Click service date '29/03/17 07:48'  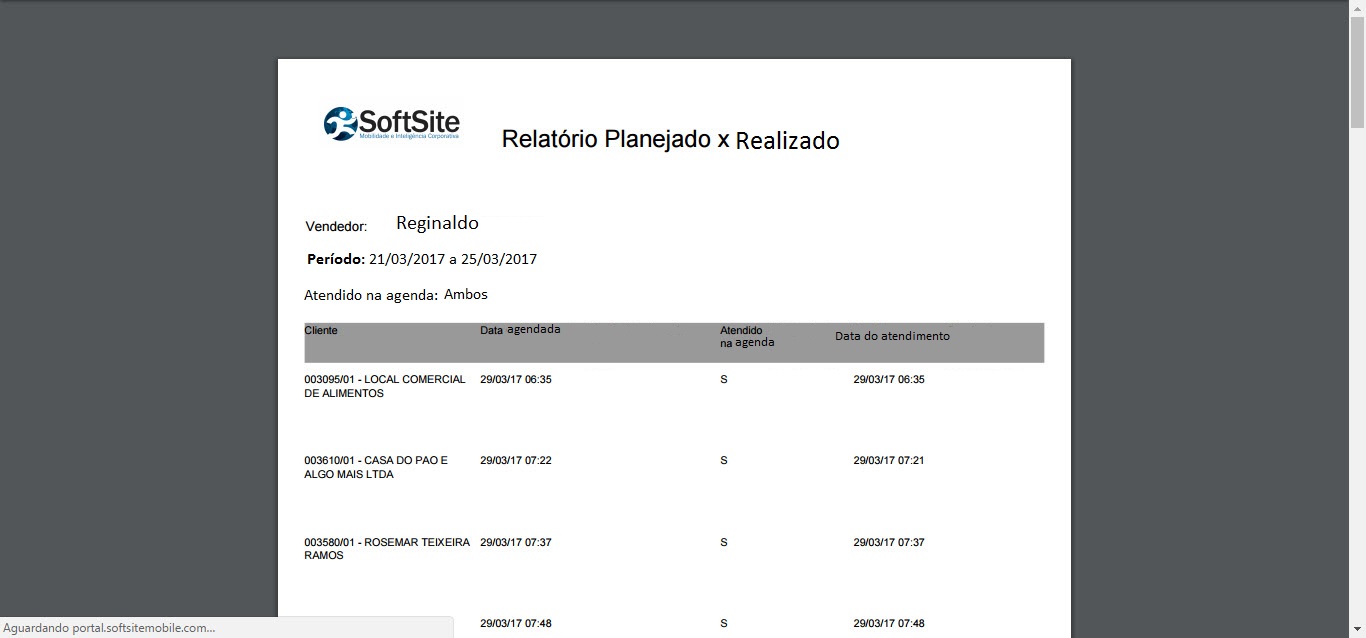[889, 624]
